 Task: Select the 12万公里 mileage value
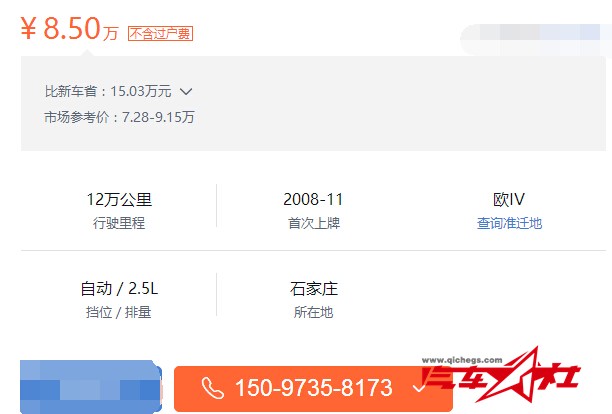point(119,200)
